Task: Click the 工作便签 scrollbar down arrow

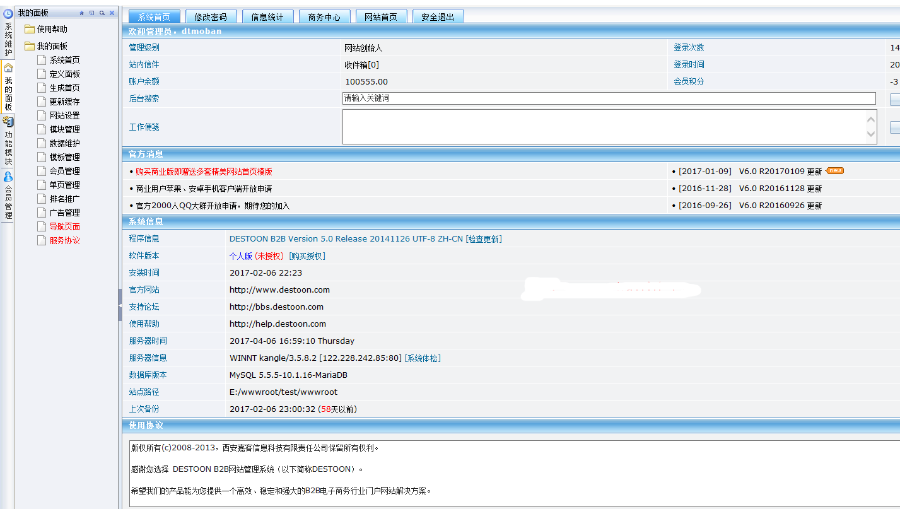Action: 871,134
